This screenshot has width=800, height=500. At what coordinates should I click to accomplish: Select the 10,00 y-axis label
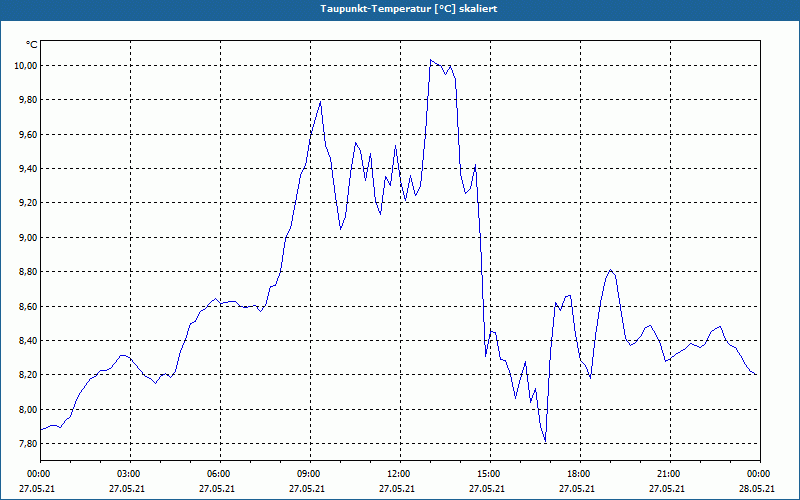tap(26, 65)
